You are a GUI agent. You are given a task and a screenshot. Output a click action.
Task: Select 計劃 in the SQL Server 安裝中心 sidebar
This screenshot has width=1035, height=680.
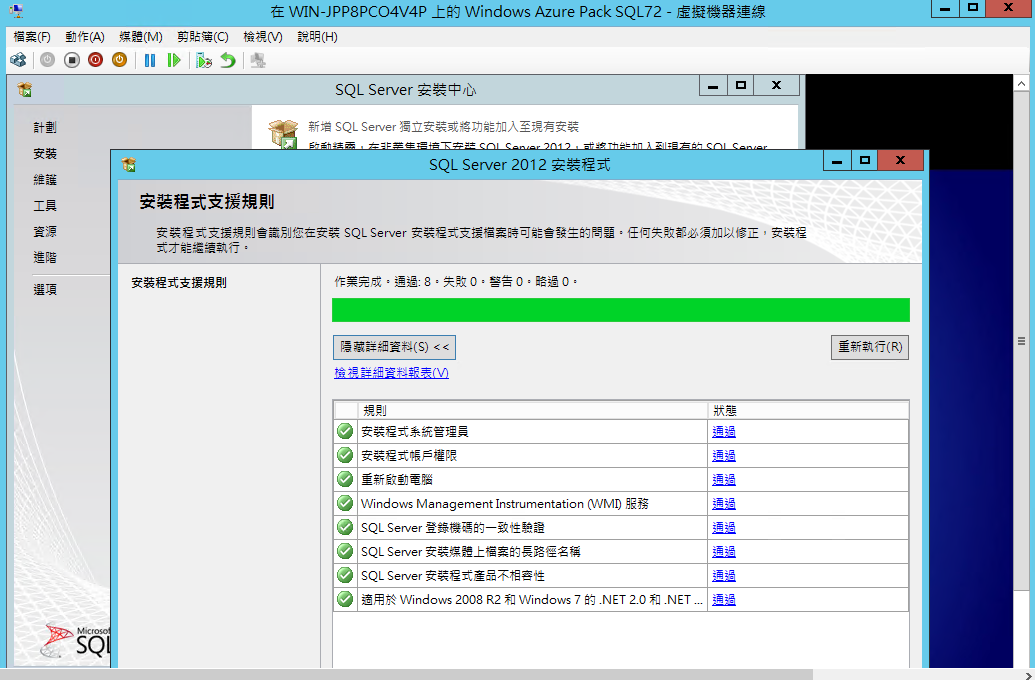[x=45, y=127]
